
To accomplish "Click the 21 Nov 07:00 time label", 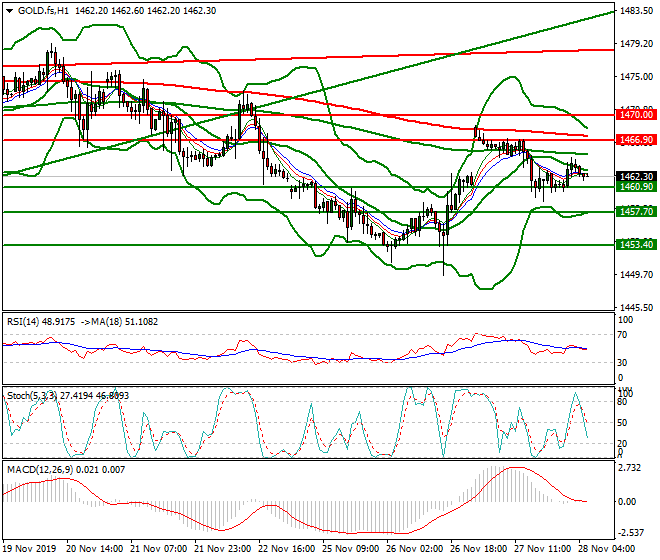I will pos(159,549).
